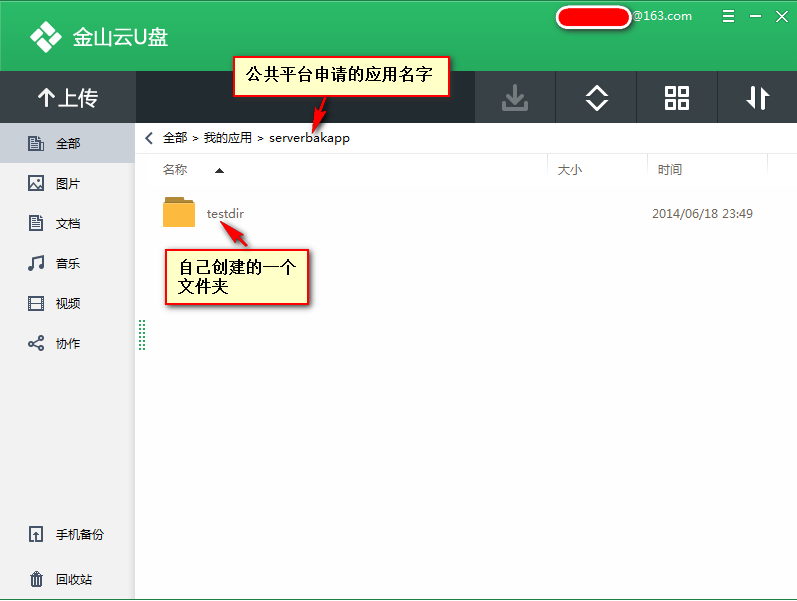Screen dimensions: 797x601
Task: Open 协作 share section
Action: 68,343
